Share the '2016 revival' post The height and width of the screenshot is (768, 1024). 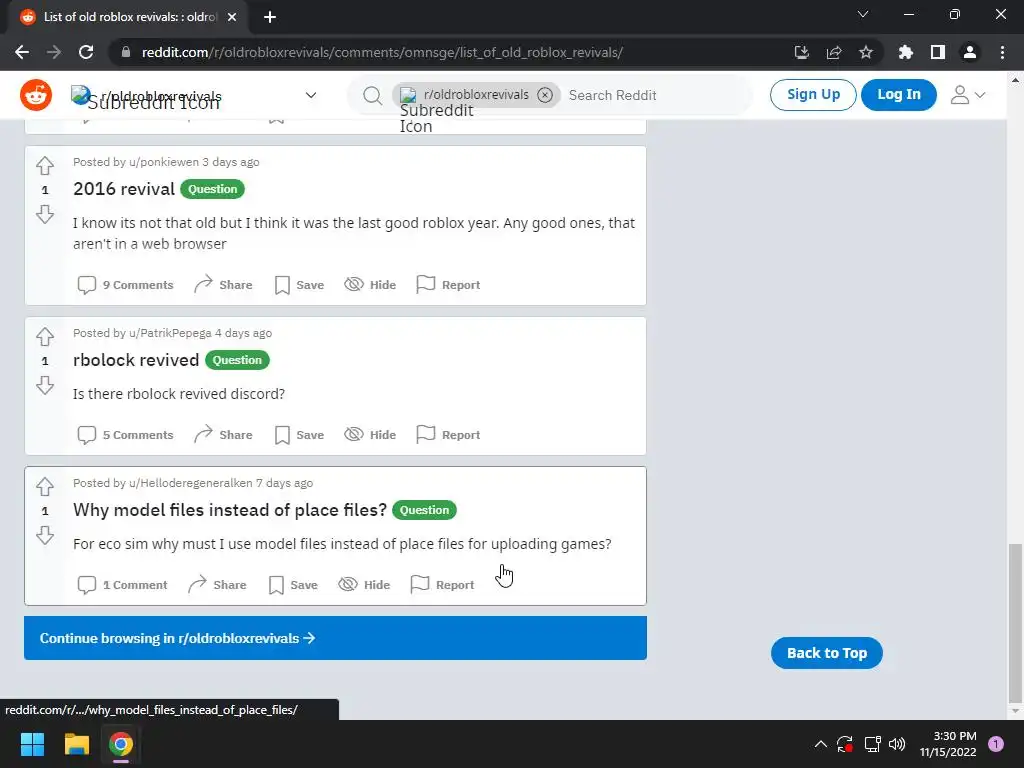(223, 285)
